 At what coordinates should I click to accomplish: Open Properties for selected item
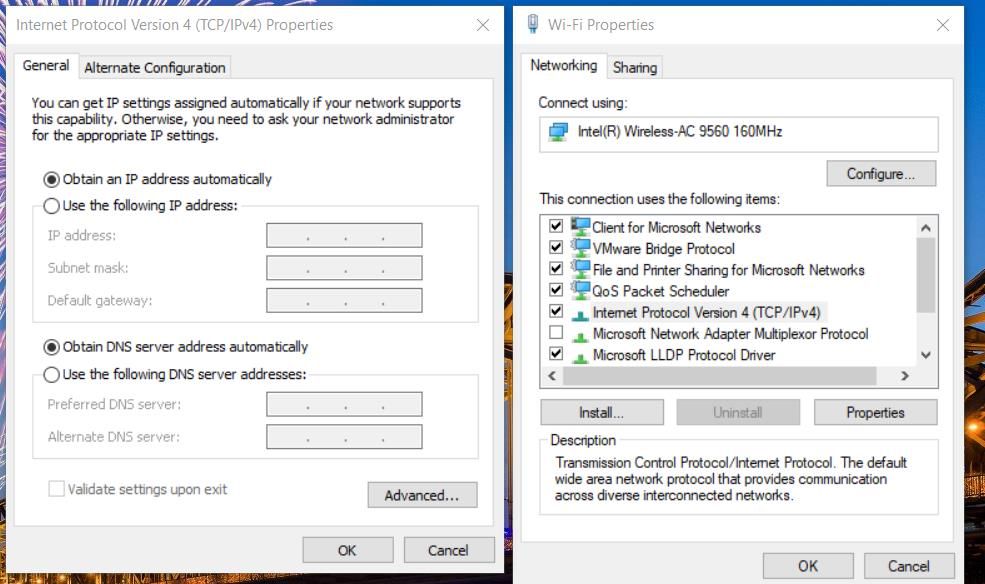click(876, 413)
